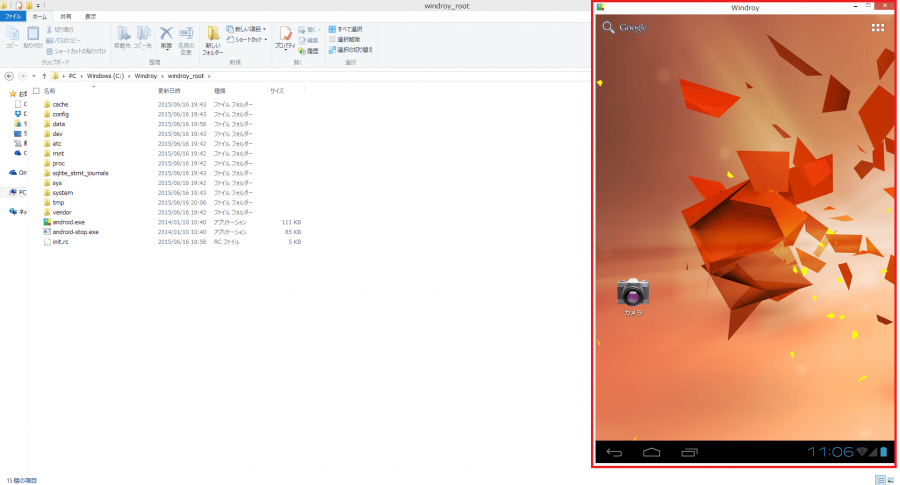Click the プロパティ (properties) ribbon icon
The height and width of the screenshot is (485, 900).
coord(284,40)
